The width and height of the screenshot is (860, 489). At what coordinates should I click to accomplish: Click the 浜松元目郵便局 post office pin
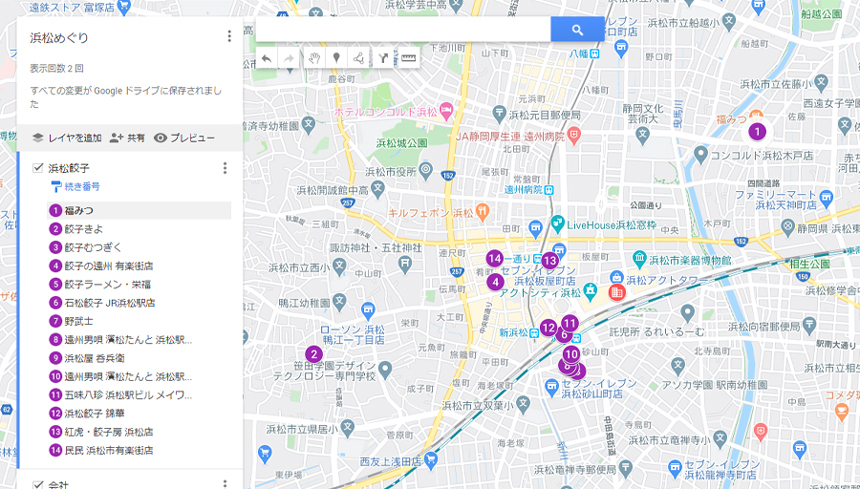499,115
